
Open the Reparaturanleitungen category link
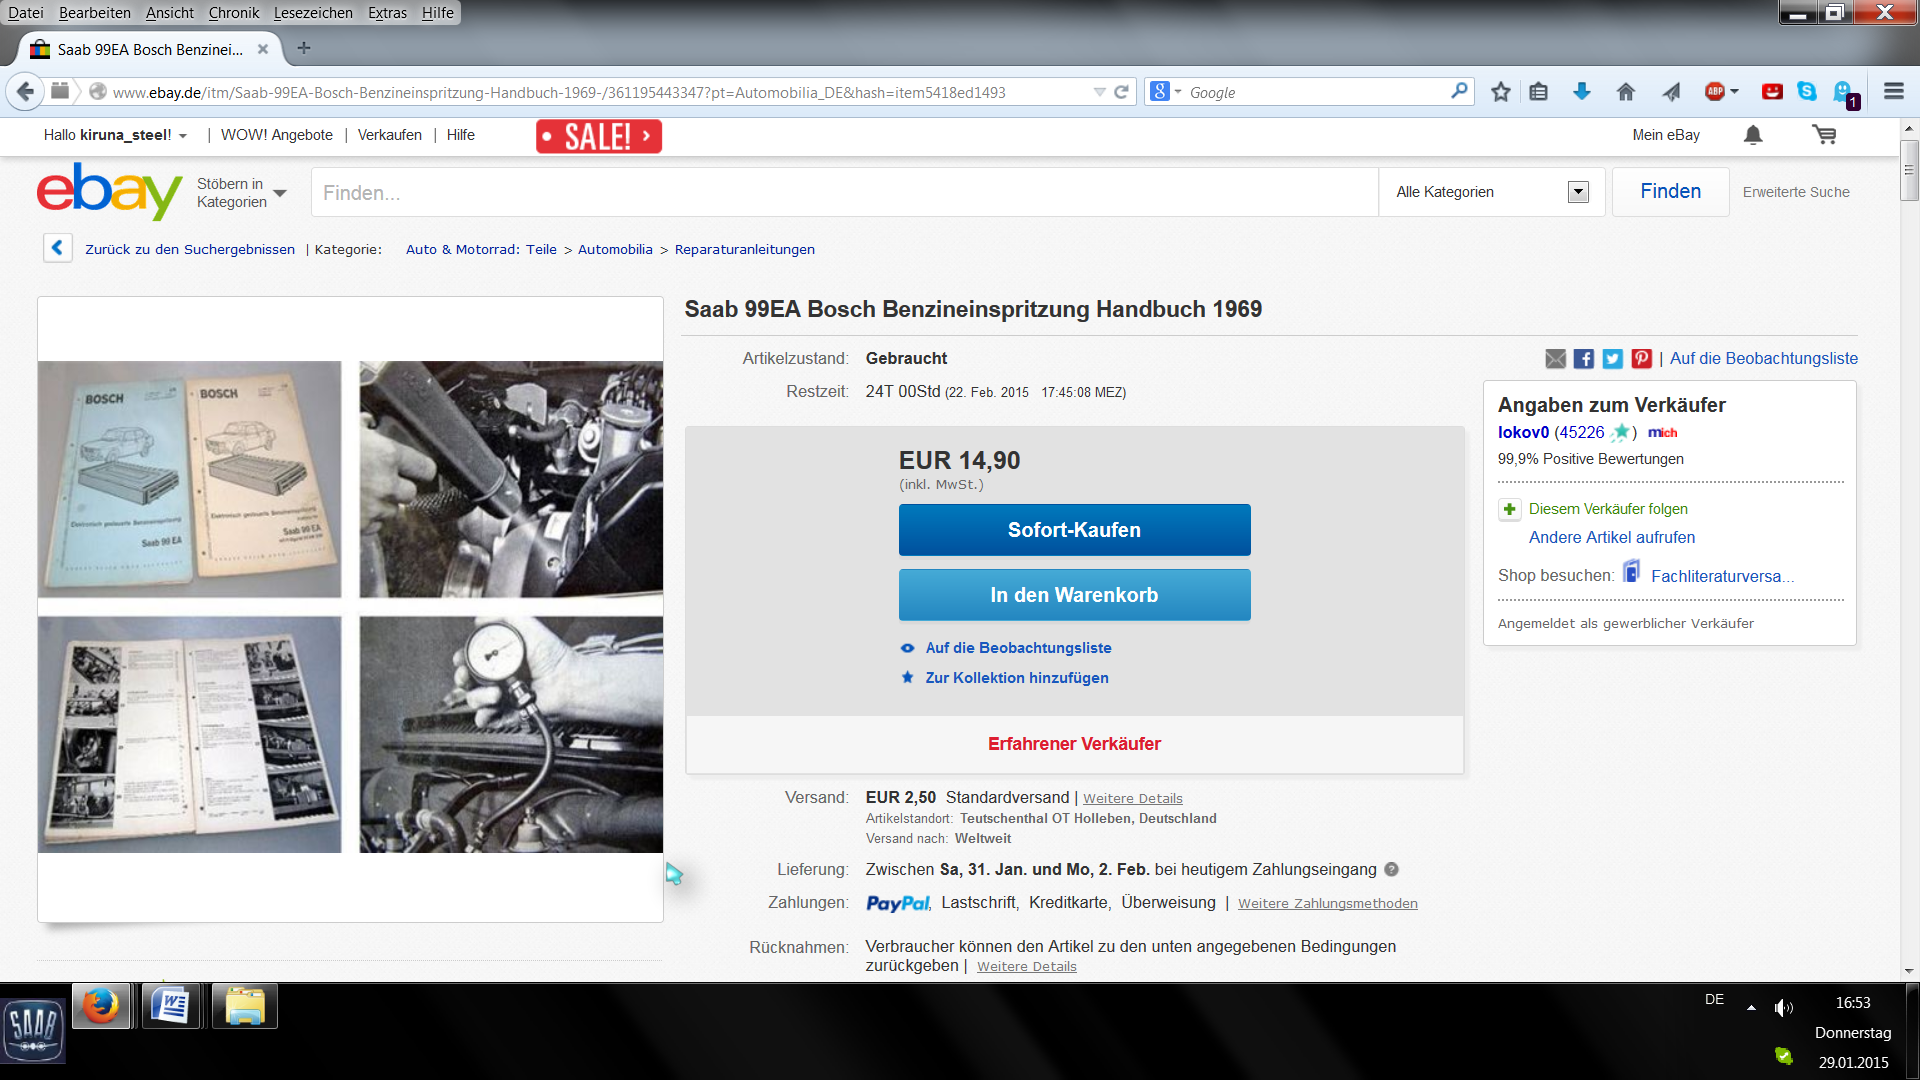coord(744,249)
